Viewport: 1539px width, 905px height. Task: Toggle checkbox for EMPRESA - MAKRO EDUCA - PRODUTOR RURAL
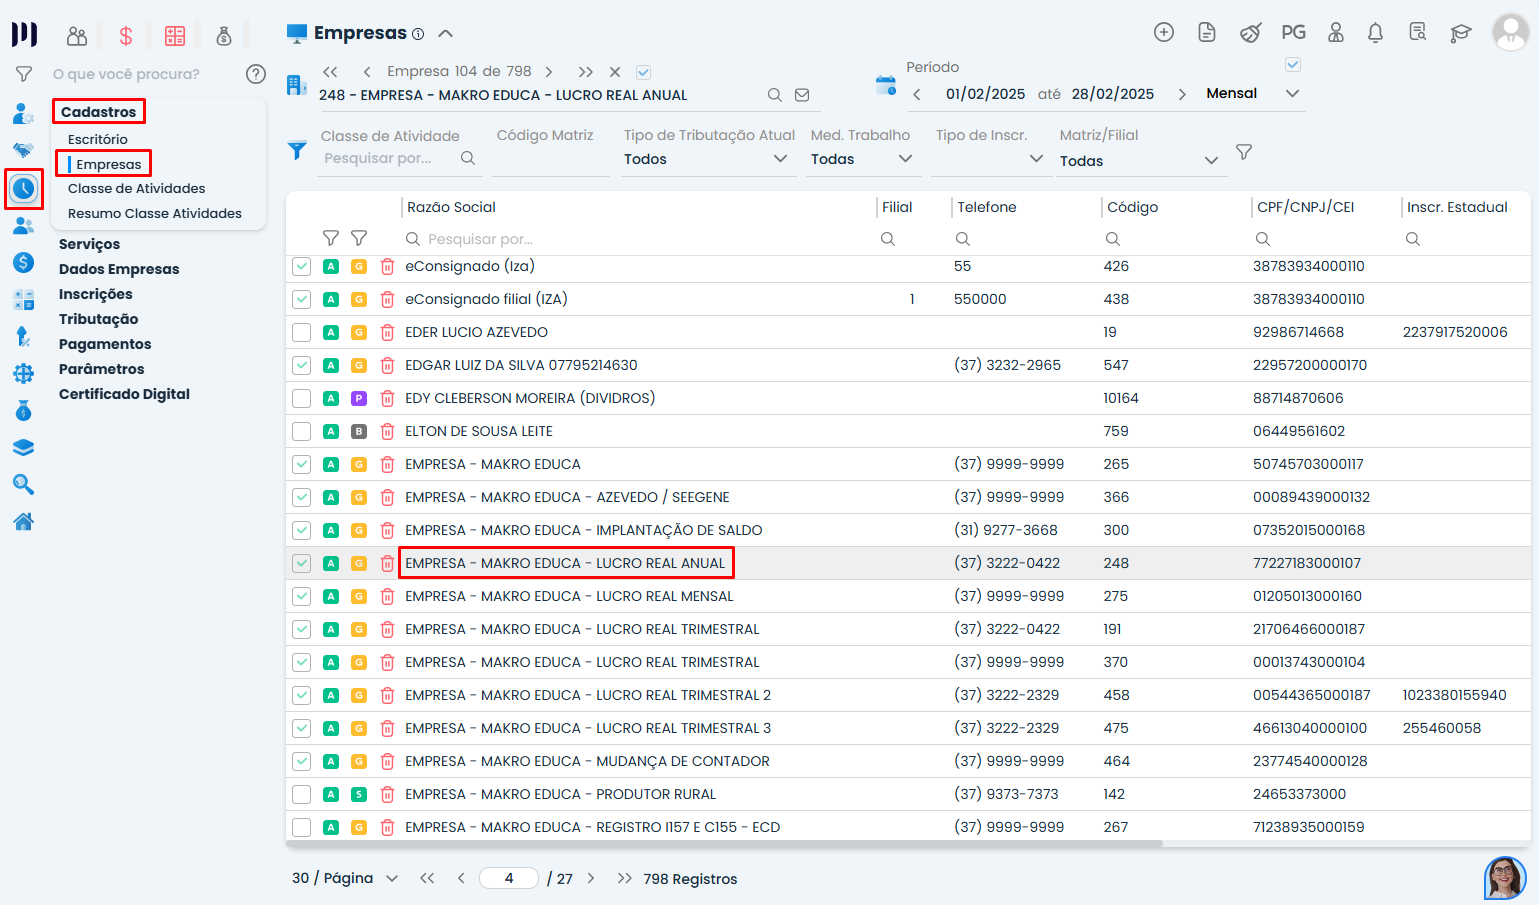301,794
